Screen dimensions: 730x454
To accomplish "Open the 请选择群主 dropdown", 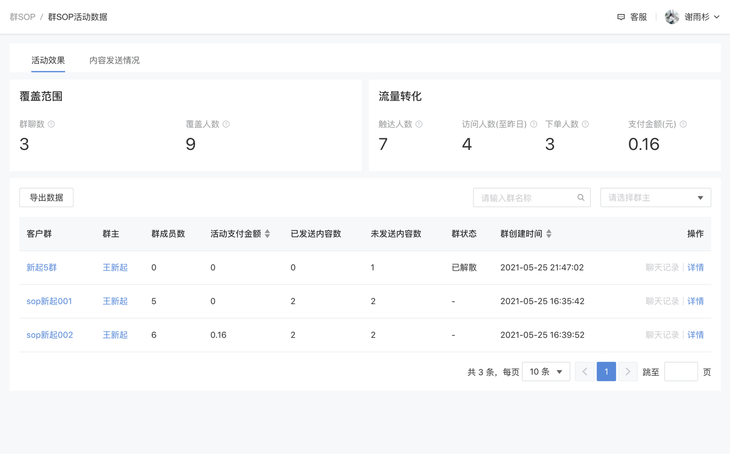I will (656, 197).
